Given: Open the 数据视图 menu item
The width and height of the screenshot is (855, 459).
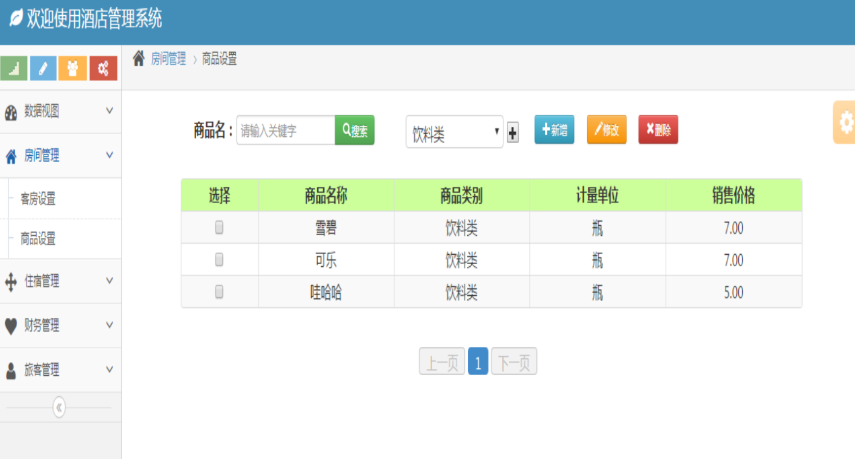Looking at the screenshot, I should [x=61, y=111].
